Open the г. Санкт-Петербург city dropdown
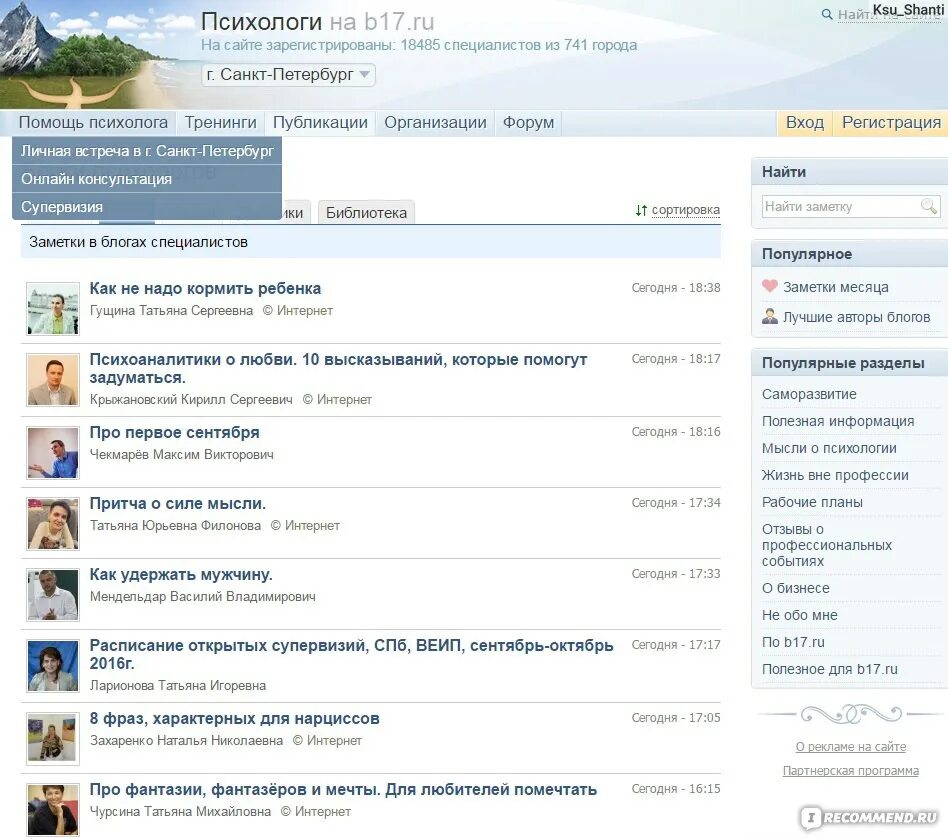 (x=288, y=75)
